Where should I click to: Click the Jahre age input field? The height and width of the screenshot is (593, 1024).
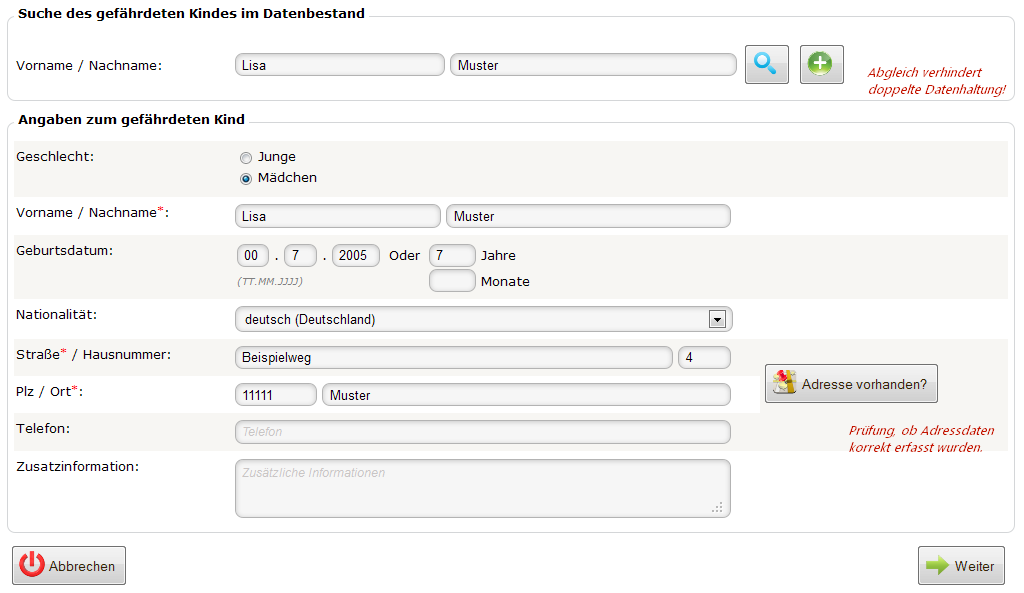452,255
